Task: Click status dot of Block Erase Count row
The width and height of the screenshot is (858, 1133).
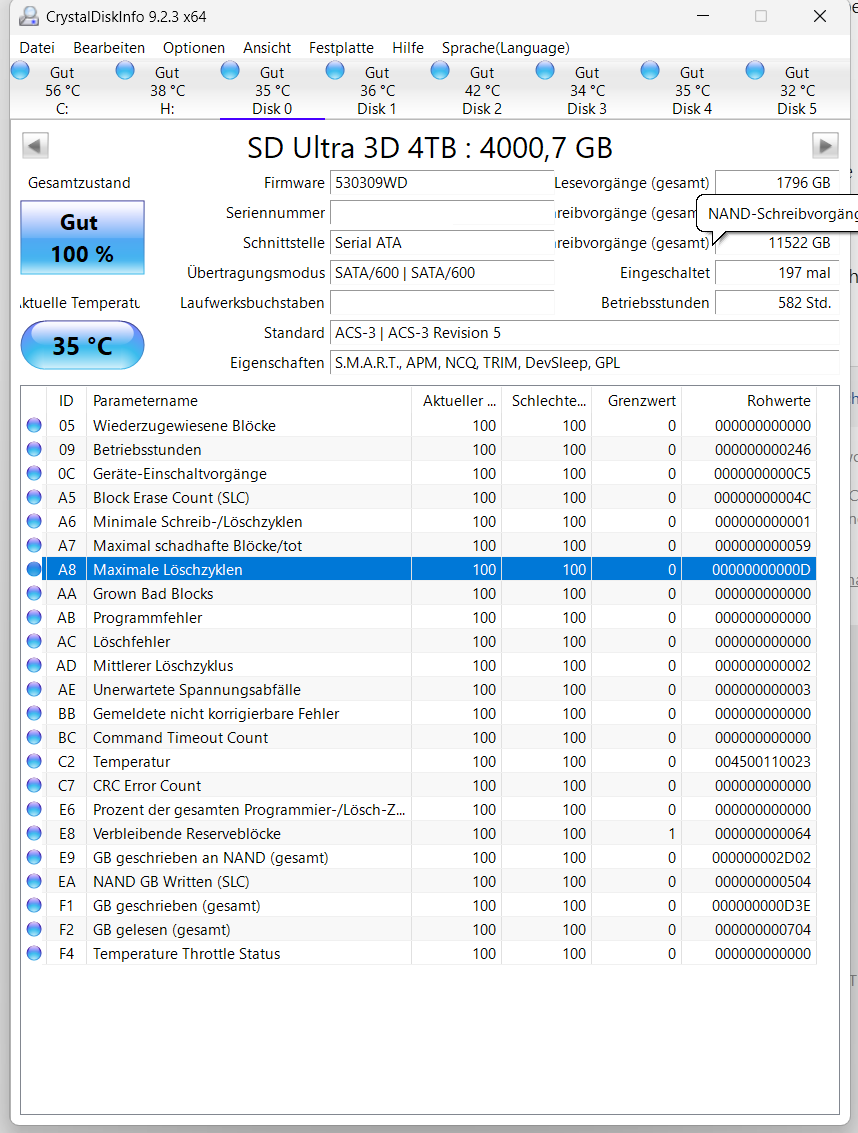Action: point(34,497)
